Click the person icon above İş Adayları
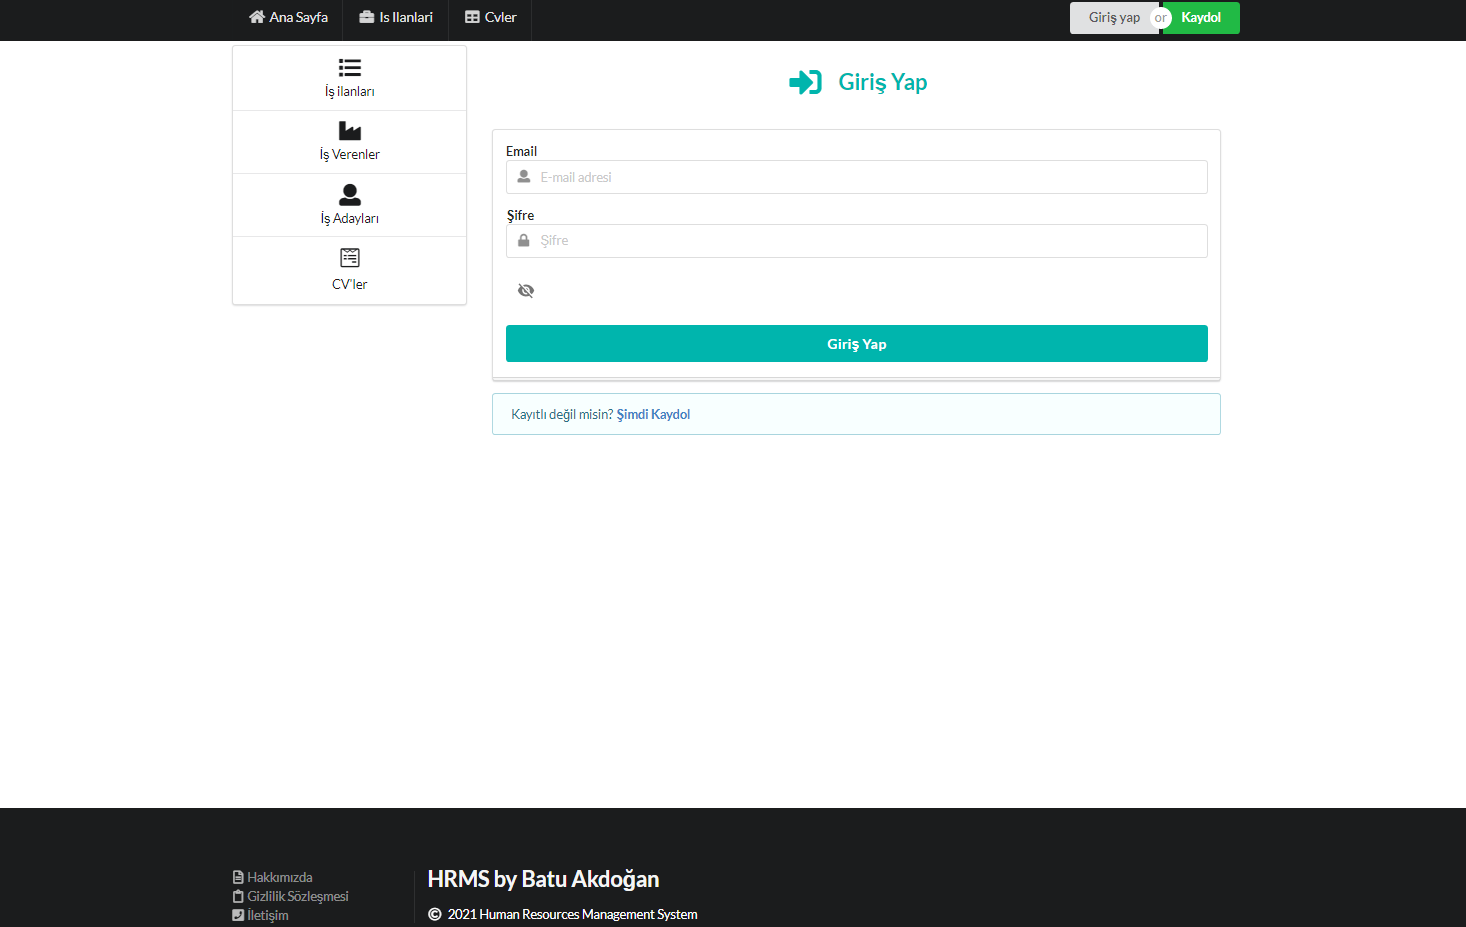 click(x=350, y=194)
